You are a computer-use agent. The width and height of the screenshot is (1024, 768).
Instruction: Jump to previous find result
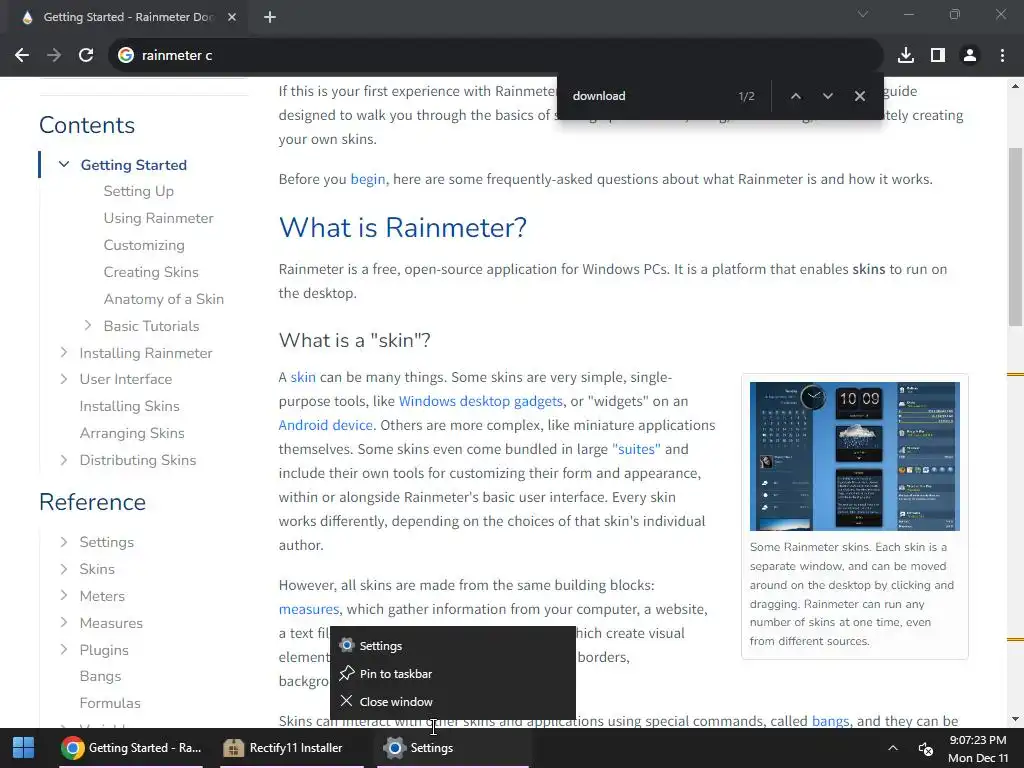[795, 96]
